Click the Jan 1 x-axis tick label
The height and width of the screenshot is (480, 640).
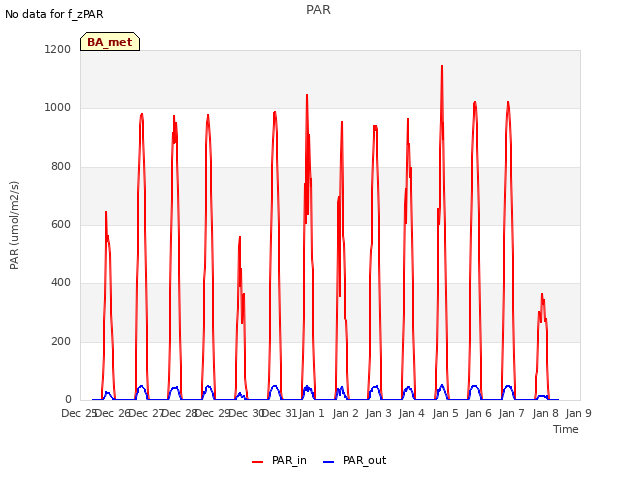coord(312,413)
